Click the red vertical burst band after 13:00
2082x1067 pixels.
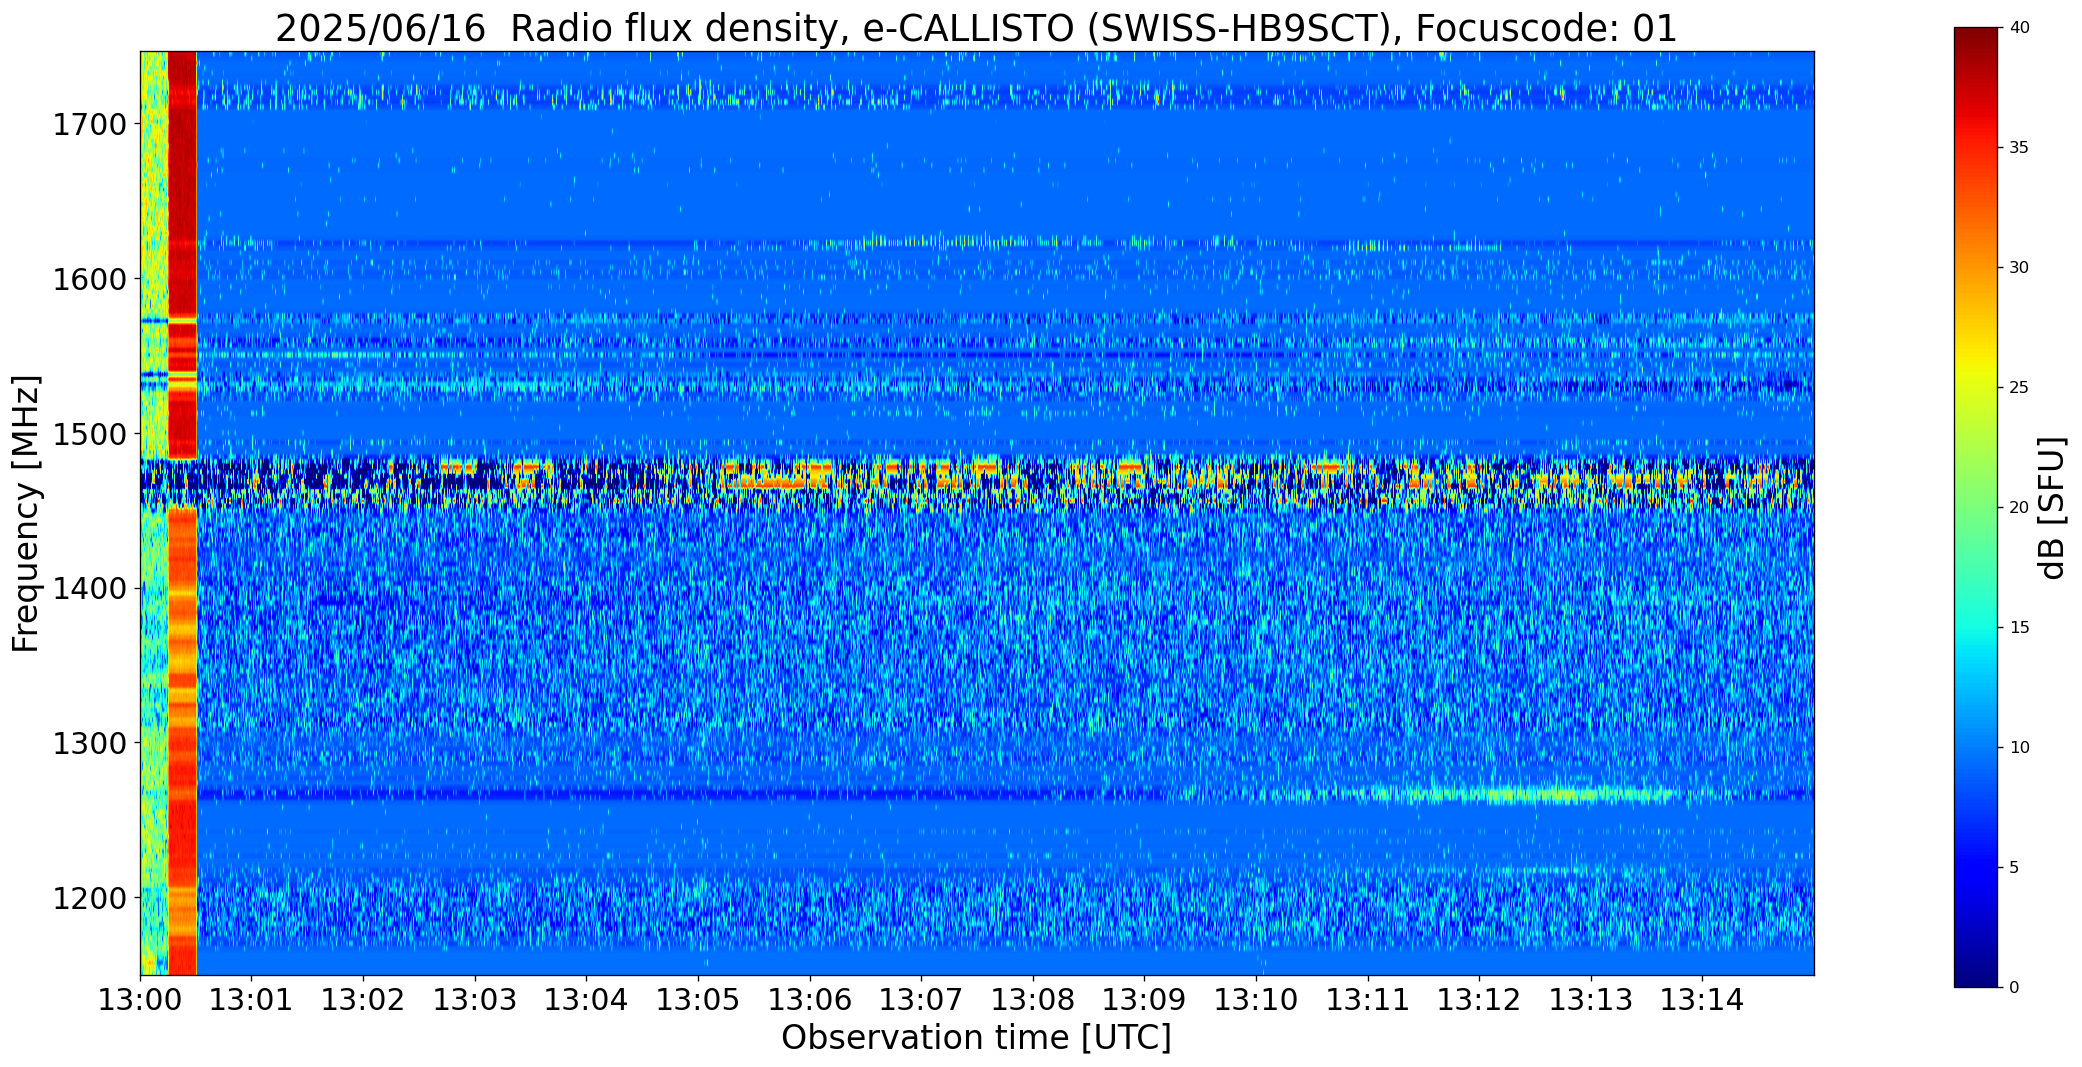[182, 513]
